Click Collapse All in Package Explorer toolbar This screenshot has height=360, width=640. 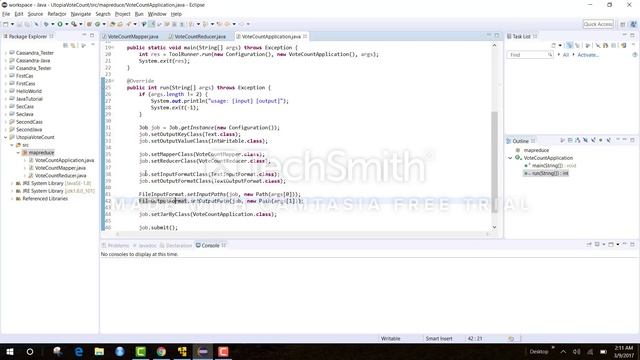pos(65,45)
